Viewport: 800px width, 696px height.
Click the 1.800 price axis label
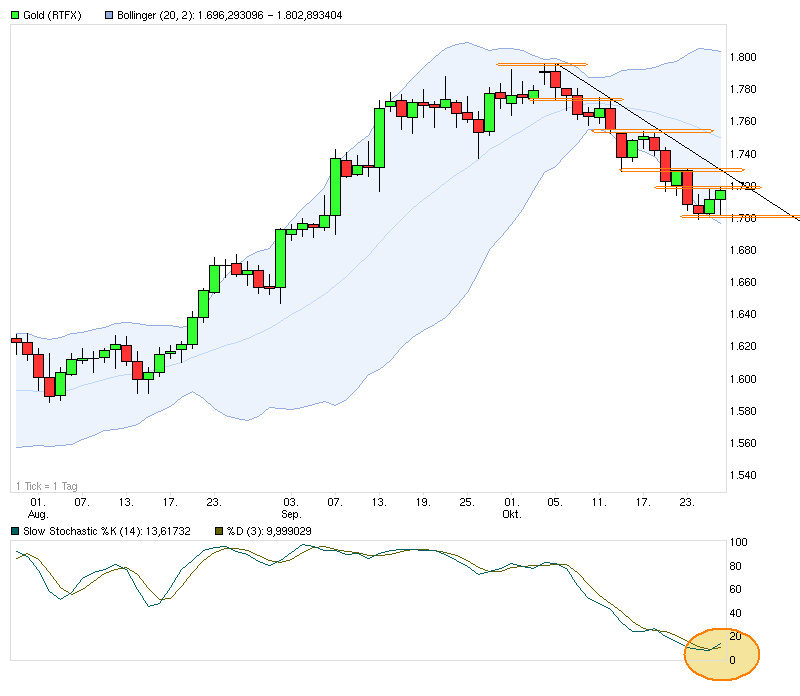[744, 58]
